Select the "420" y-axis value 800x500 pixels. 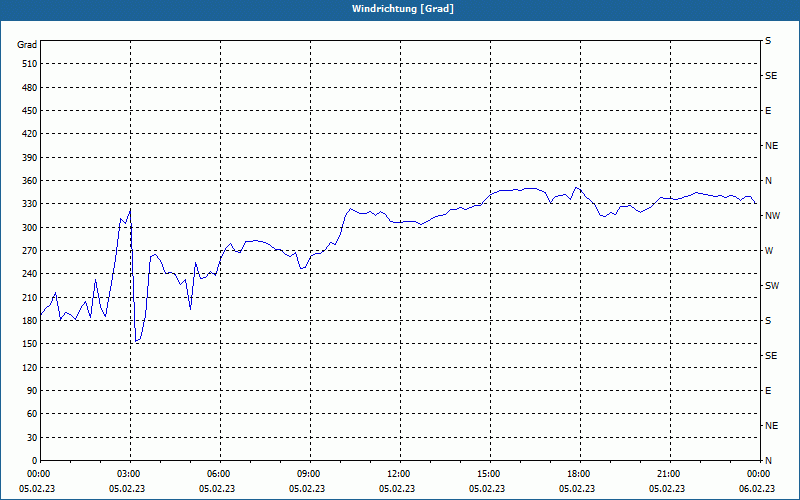coord(30,134)
